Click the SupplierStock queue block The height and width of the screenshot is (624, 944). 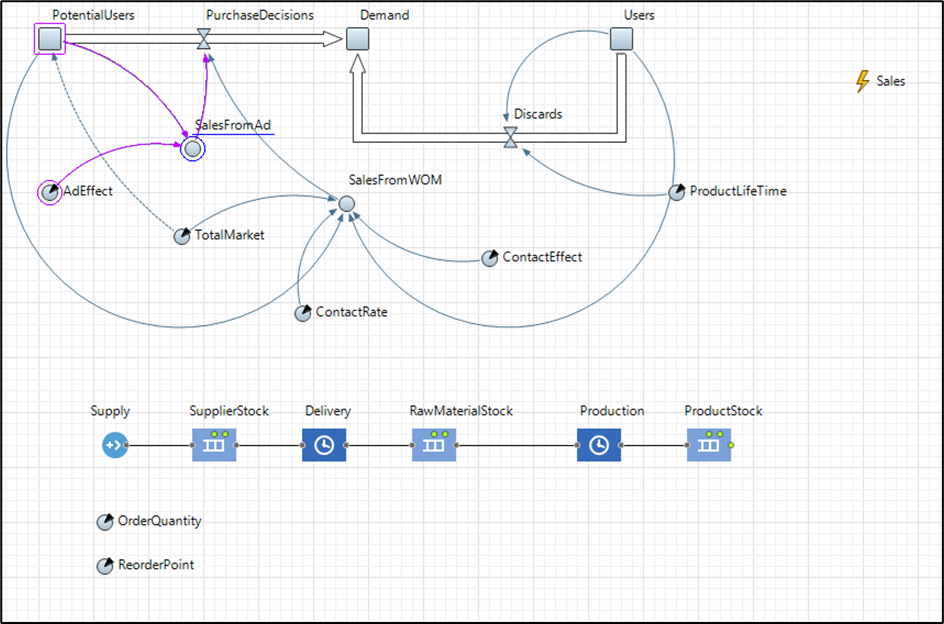pos(214,444)
